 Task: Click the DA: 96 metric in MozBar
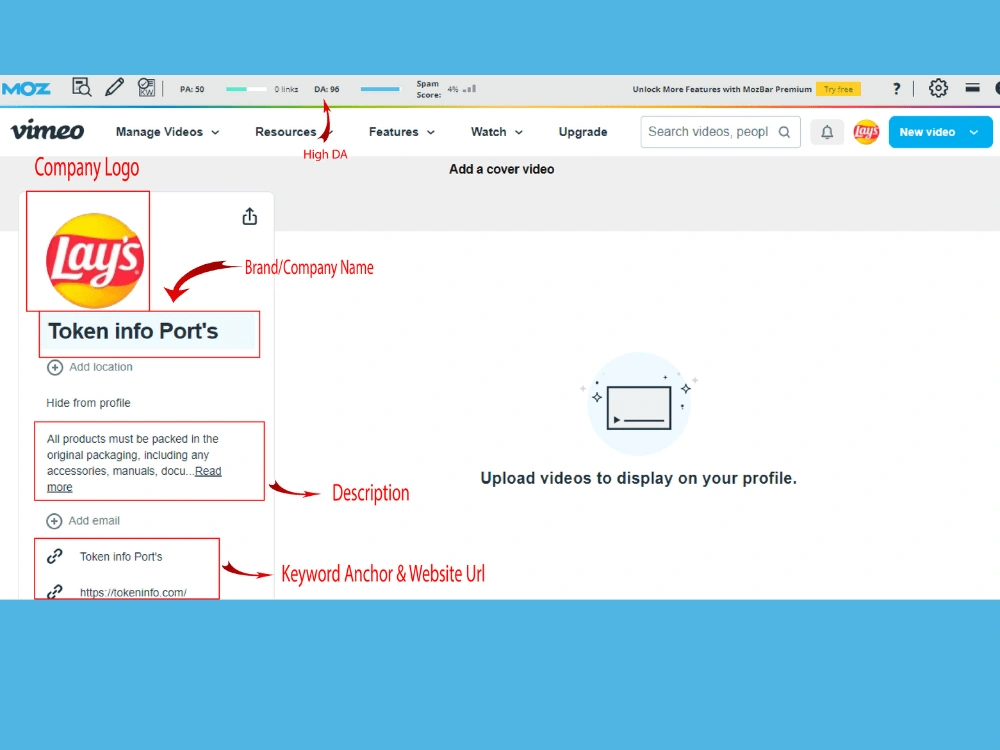click(327, 89)
